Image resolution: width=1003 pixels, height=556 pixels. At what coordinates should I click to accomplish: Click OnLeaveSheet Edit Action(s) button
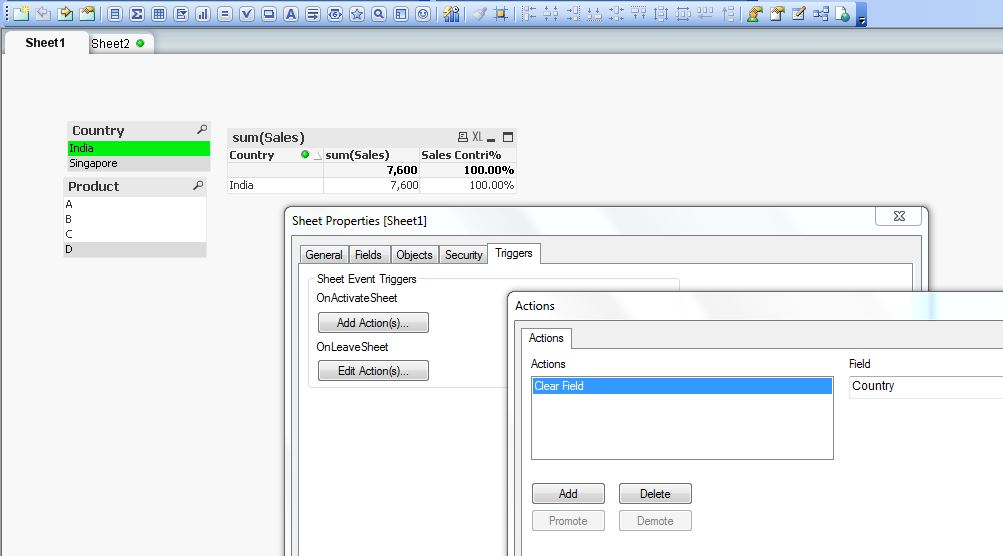[x=373, y=370]
